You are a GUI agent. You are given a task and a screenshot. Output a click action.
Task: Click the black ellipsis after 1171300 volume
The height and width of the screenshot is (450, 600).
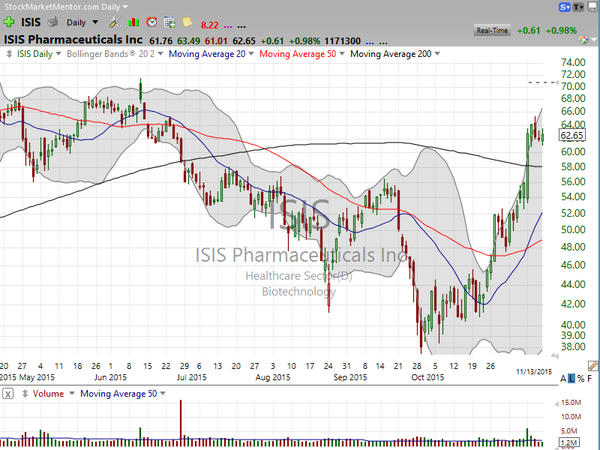point(383,42)
